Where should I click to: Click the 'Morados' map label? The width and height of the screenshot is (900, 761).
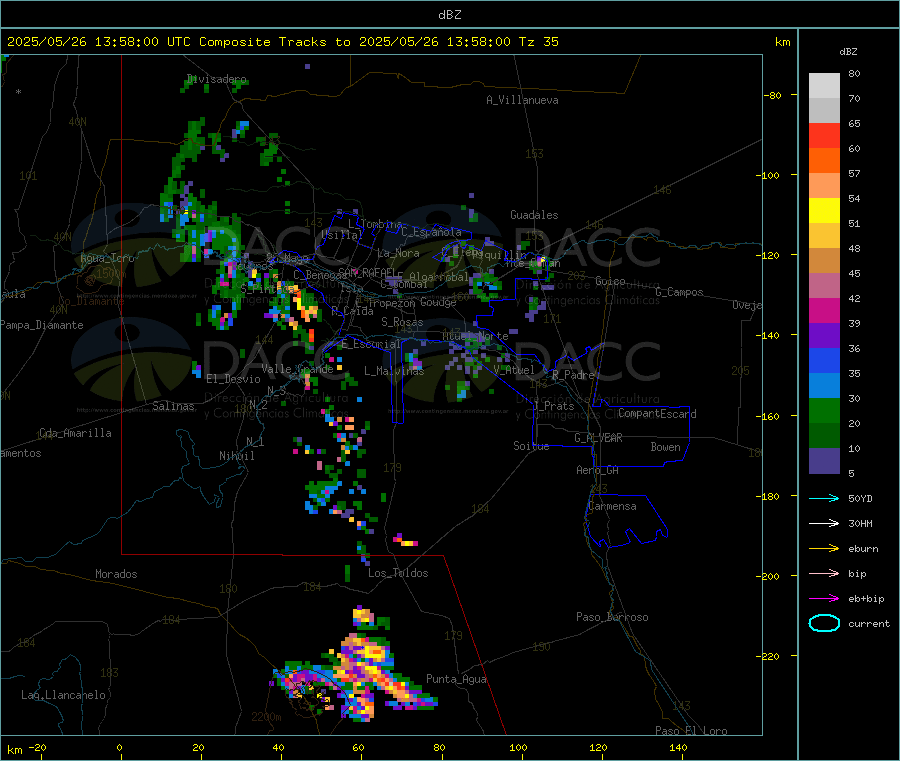pyautogui.click(x=116, y=574)
